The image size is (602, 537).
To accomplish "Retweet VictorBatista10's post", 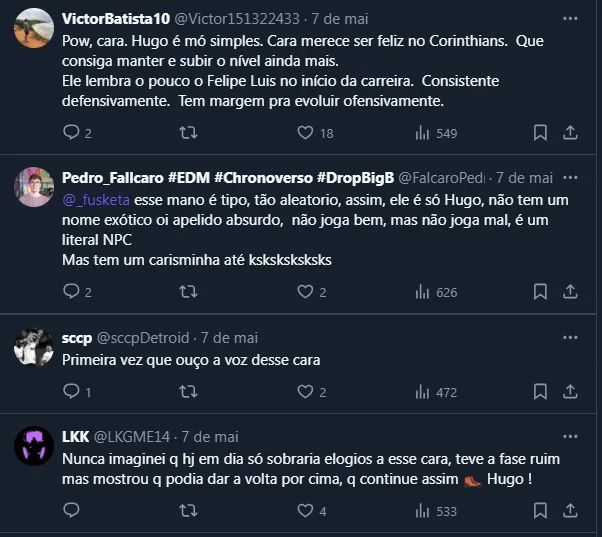I will tap(187, 133).
